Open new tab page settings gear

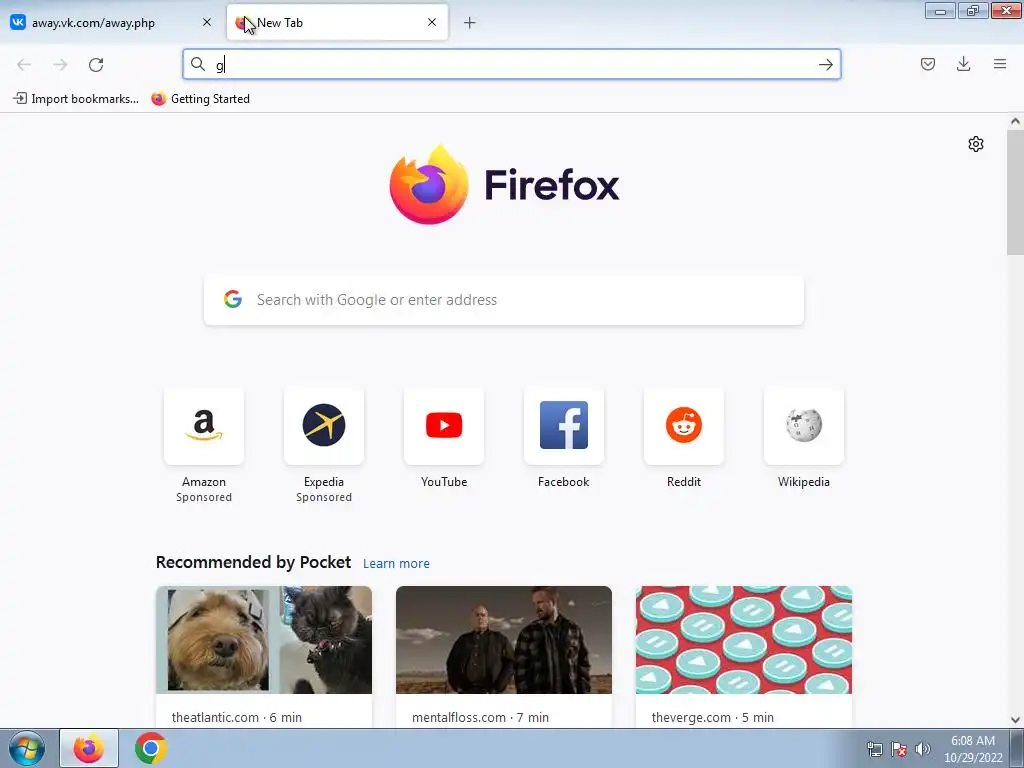point(976,144)
